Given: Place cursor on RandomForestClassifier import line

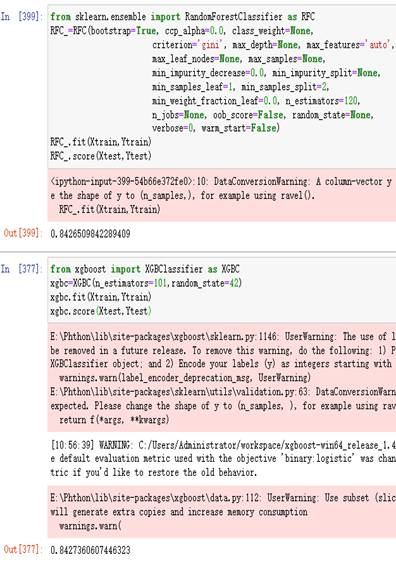Looking at the screenshot, I should tap(182, 17).
